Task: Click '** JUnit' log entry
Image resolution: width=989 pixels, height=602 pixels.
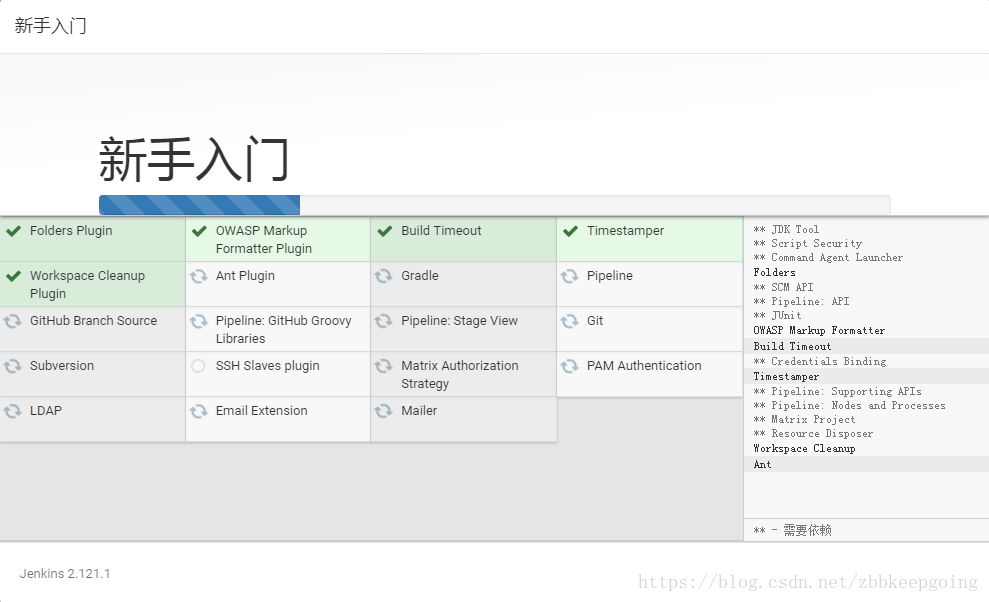Action: tap(778, 316)
